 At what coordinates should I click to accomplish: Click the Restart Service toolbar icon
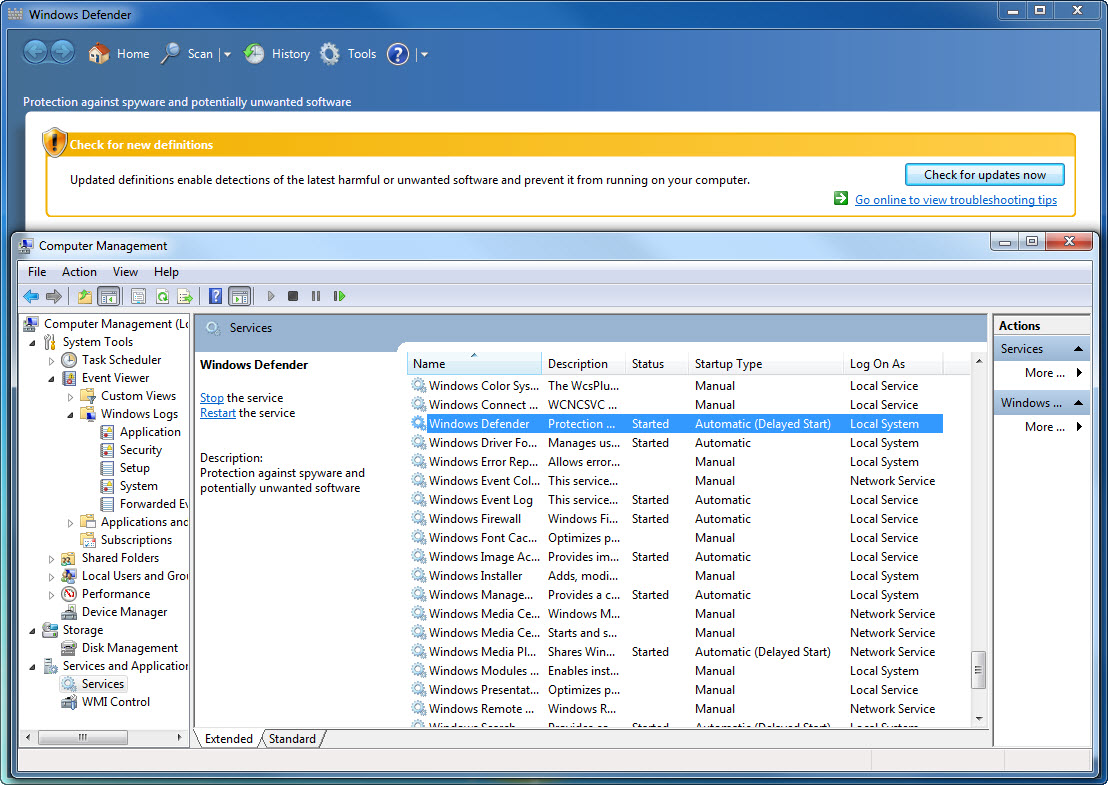coord(339,296)
